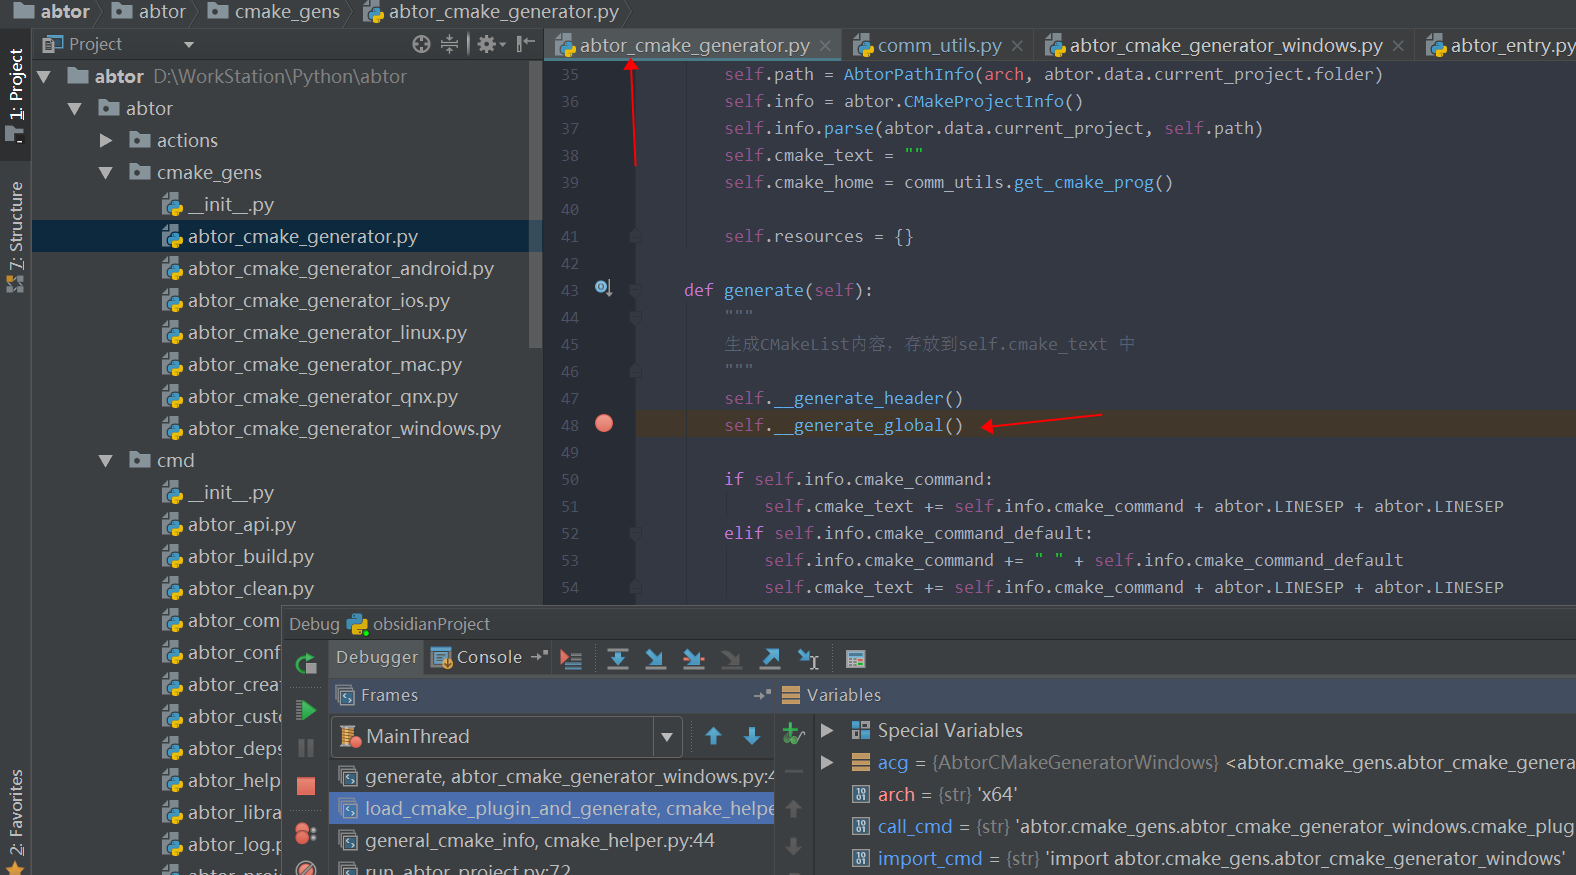Click Collapse All icon in Project panel

450,44
